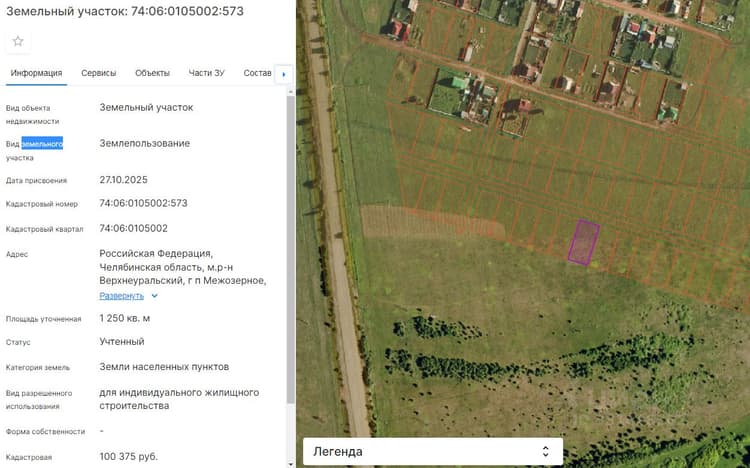Click the hatched orange parcel on map
The width and height of the screenshot is (750, 468).
click(x=433, y=222)
